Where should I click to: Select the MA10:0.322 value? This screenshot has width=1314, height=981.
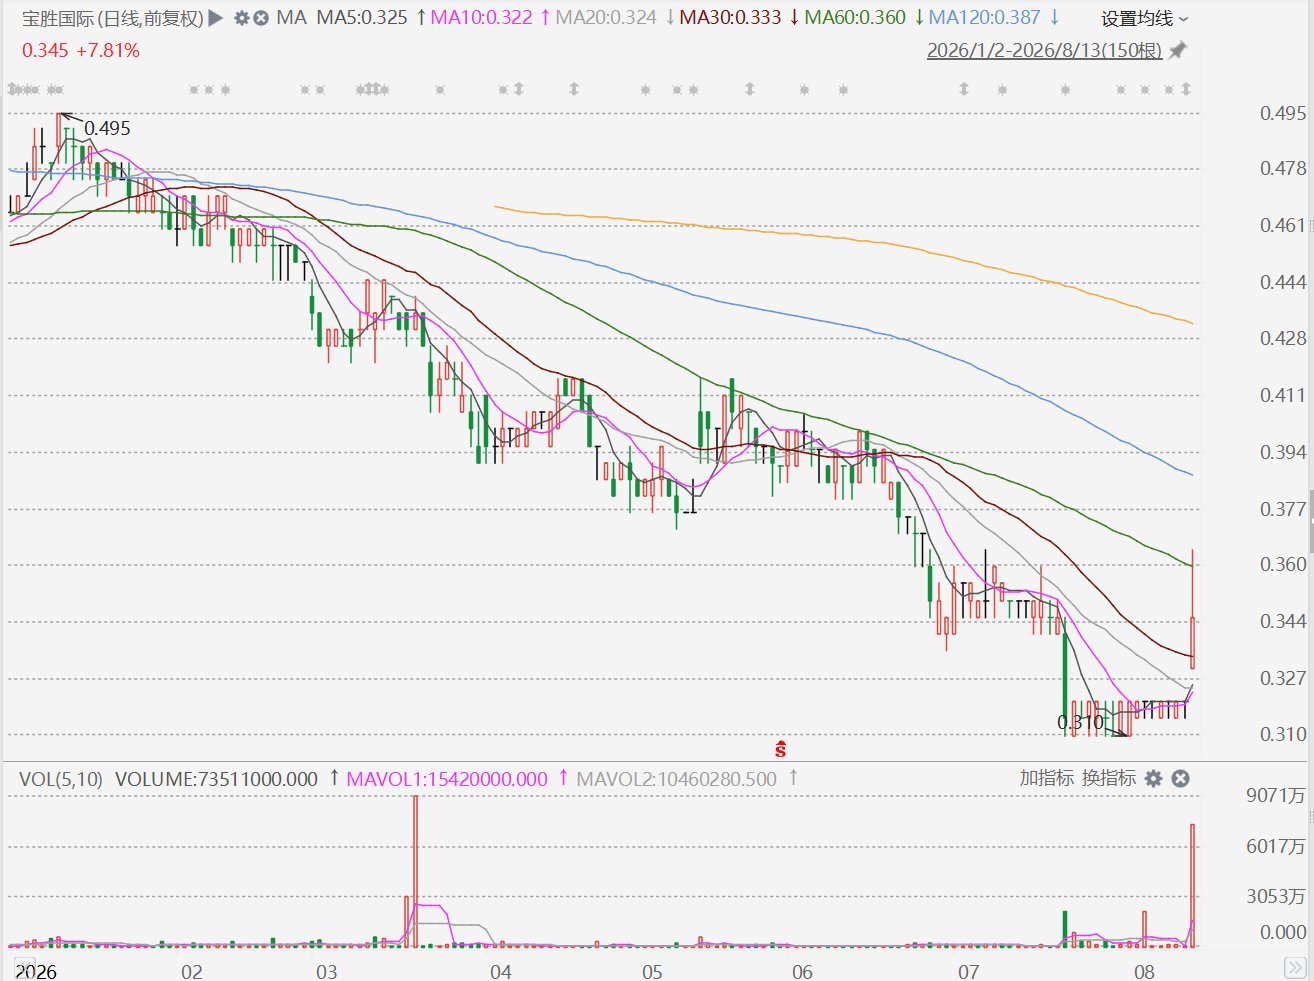[481, 18]
